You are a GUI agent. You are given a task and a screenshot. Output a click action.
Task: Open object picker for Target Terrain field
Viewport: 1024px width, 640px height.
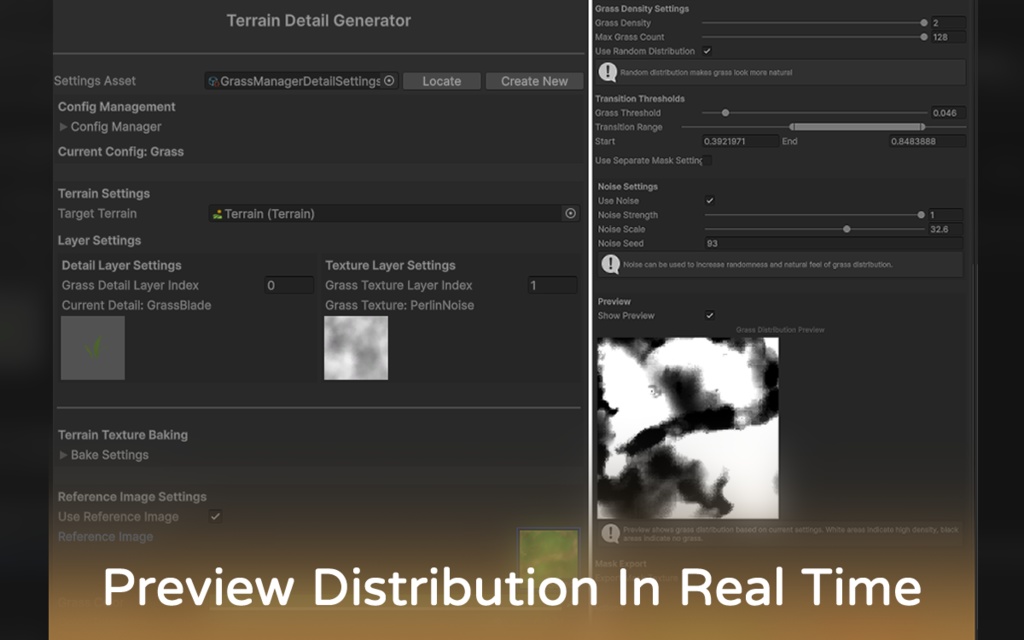tap(570, 214)
